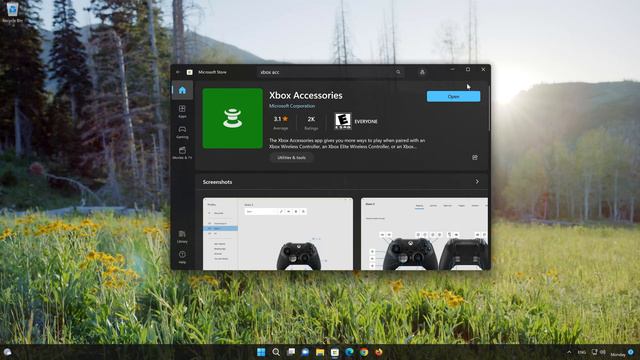Click the share icon on app page

pos(475,157)
